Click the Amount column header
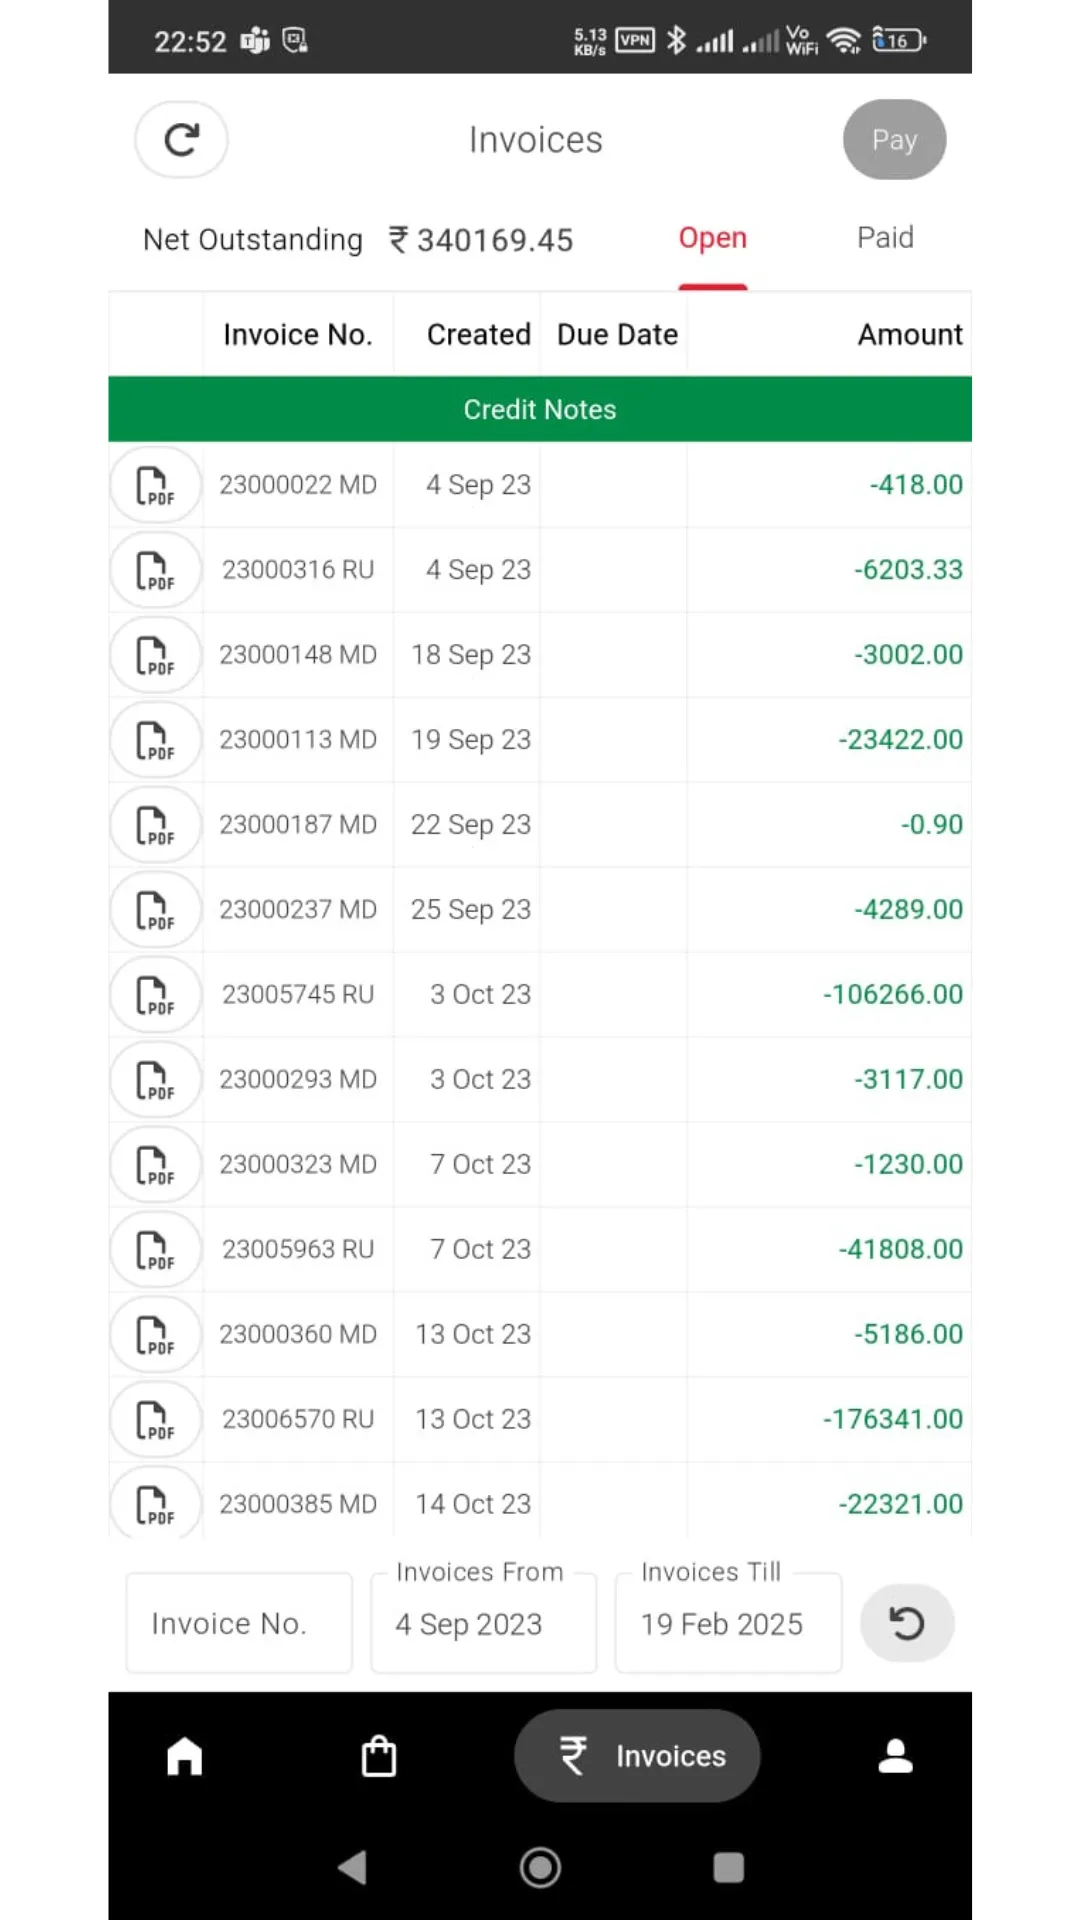Viewport: 1080px width, 1920px height. (910, 335)
